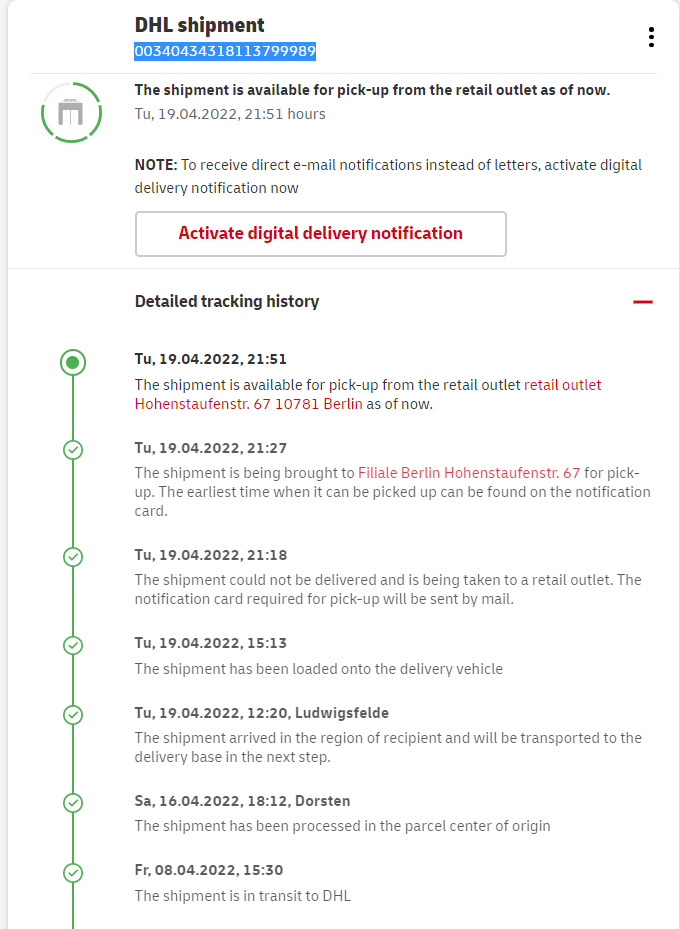
Task: Click the 15:13 loaded-on-vehicle checkmark marker
Action: tap(73, 645)
